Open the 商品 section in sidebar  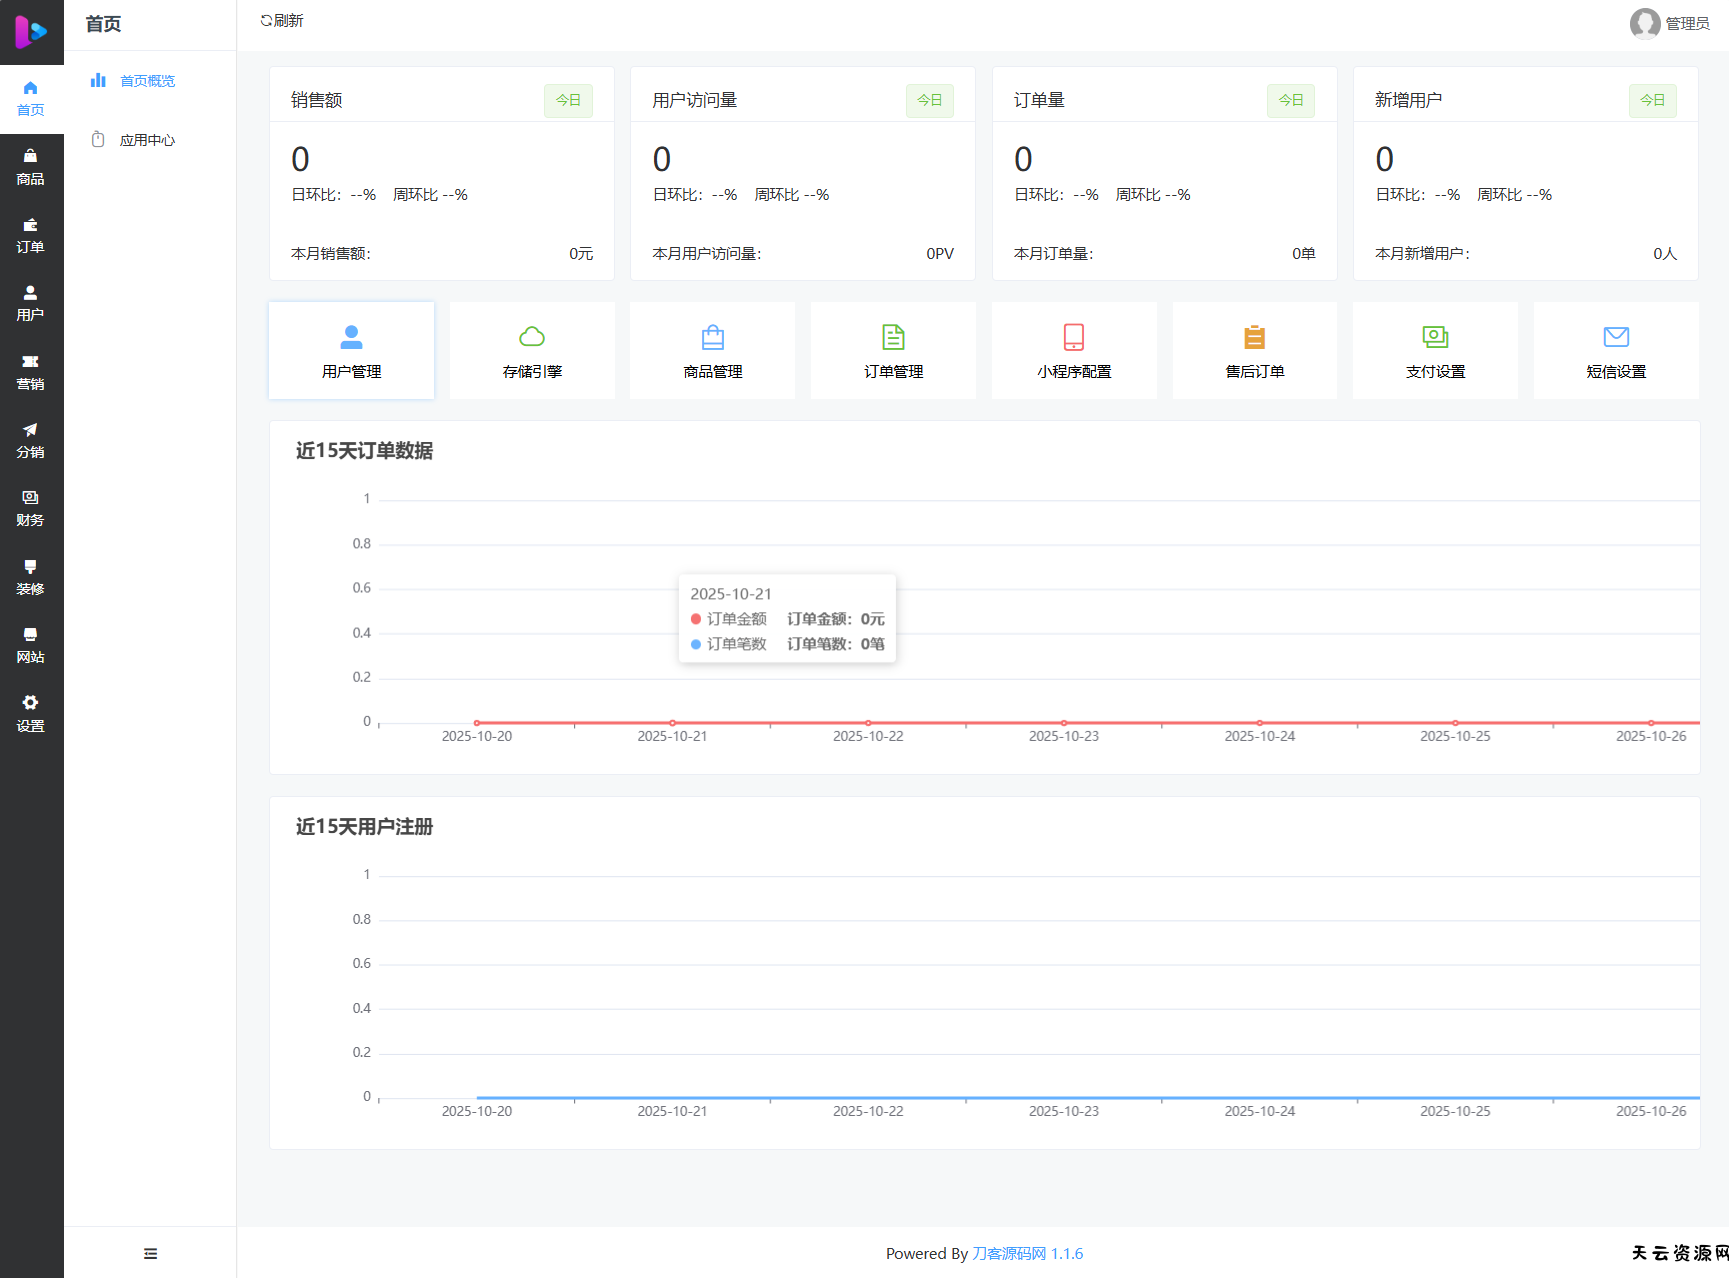(x=30, y=167)
